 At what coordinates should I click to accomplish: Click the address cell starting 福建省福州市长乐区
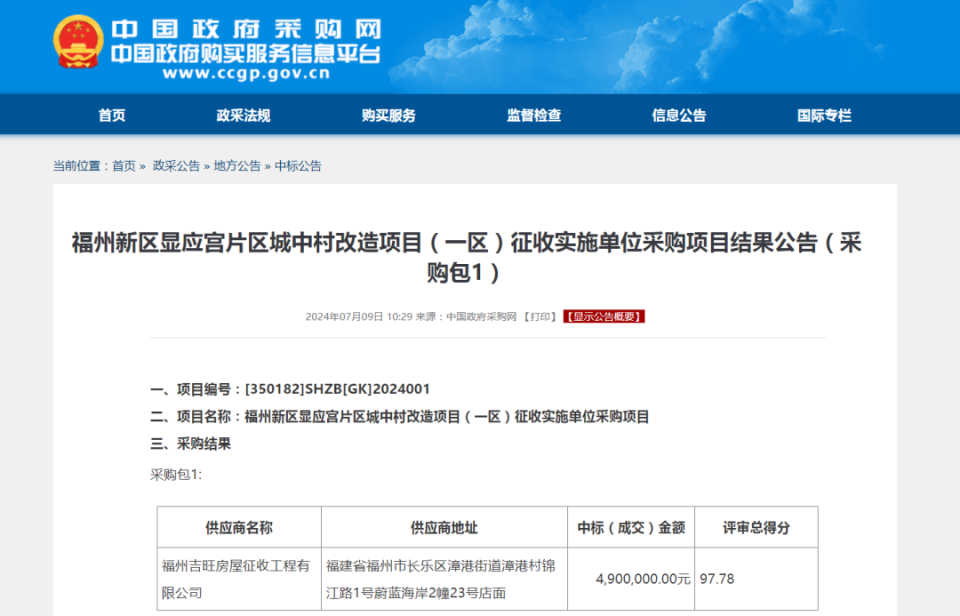444,579
